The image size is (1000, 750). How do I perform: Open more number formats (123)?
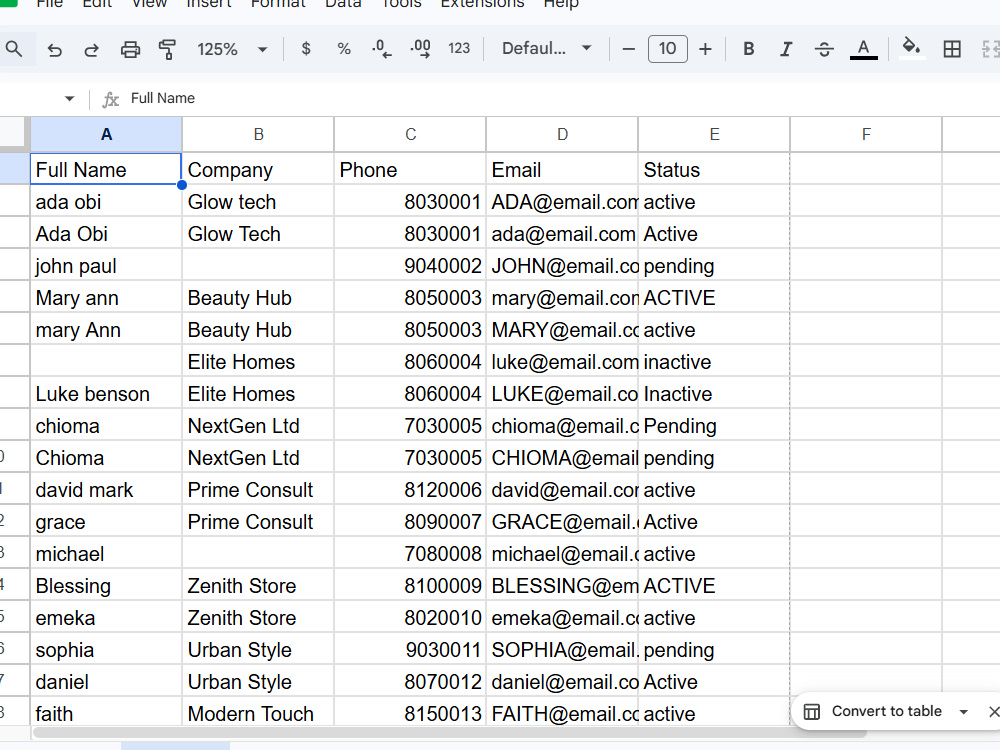(x=459, y=48)
